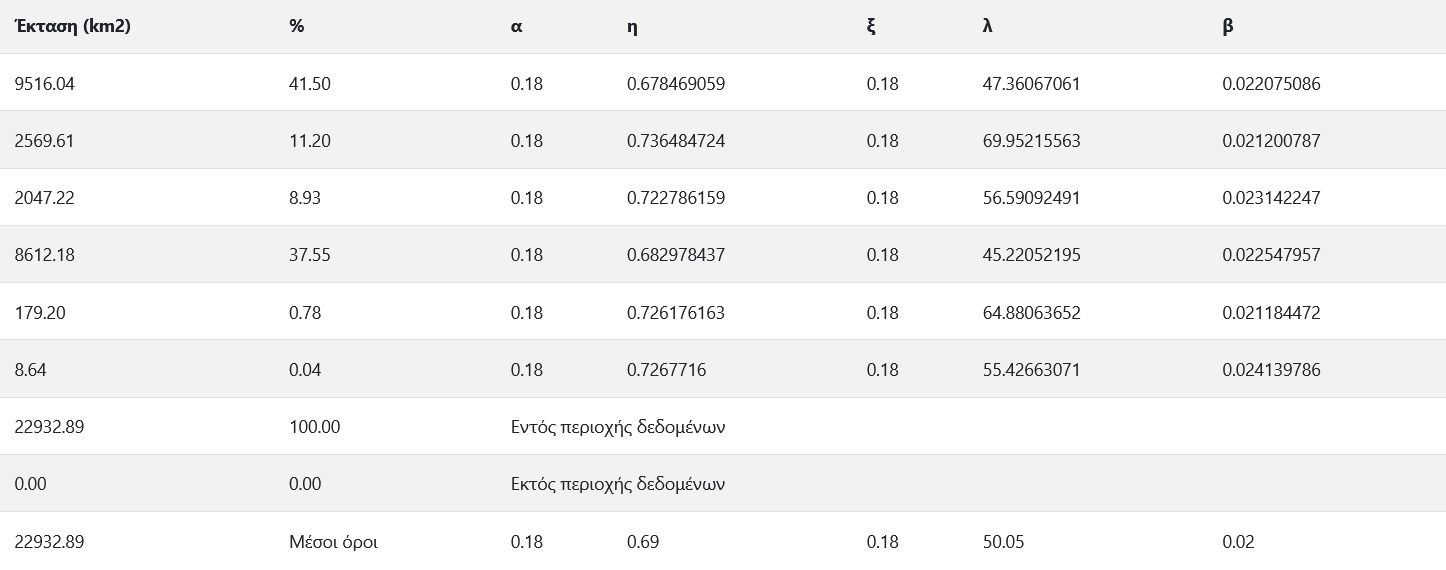Select the λ column header
Image resolution: width=1446 pixels, height=570 pixels.
coord(988,26)
